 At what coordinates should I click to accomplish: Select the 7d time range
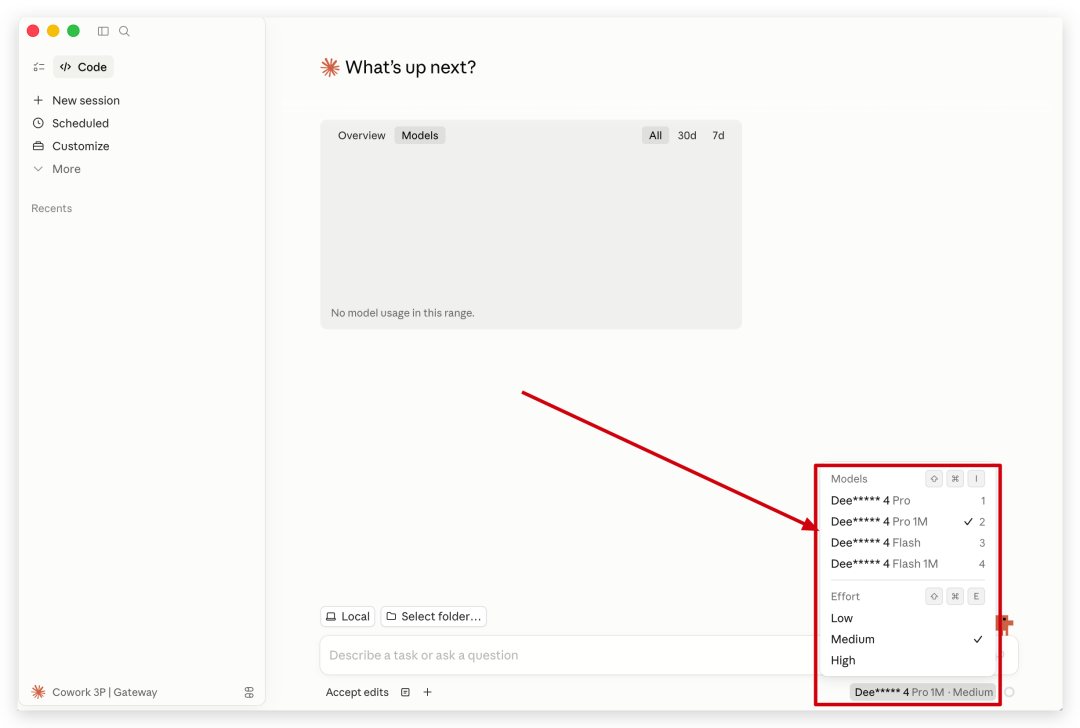click(x=718, y=135)
